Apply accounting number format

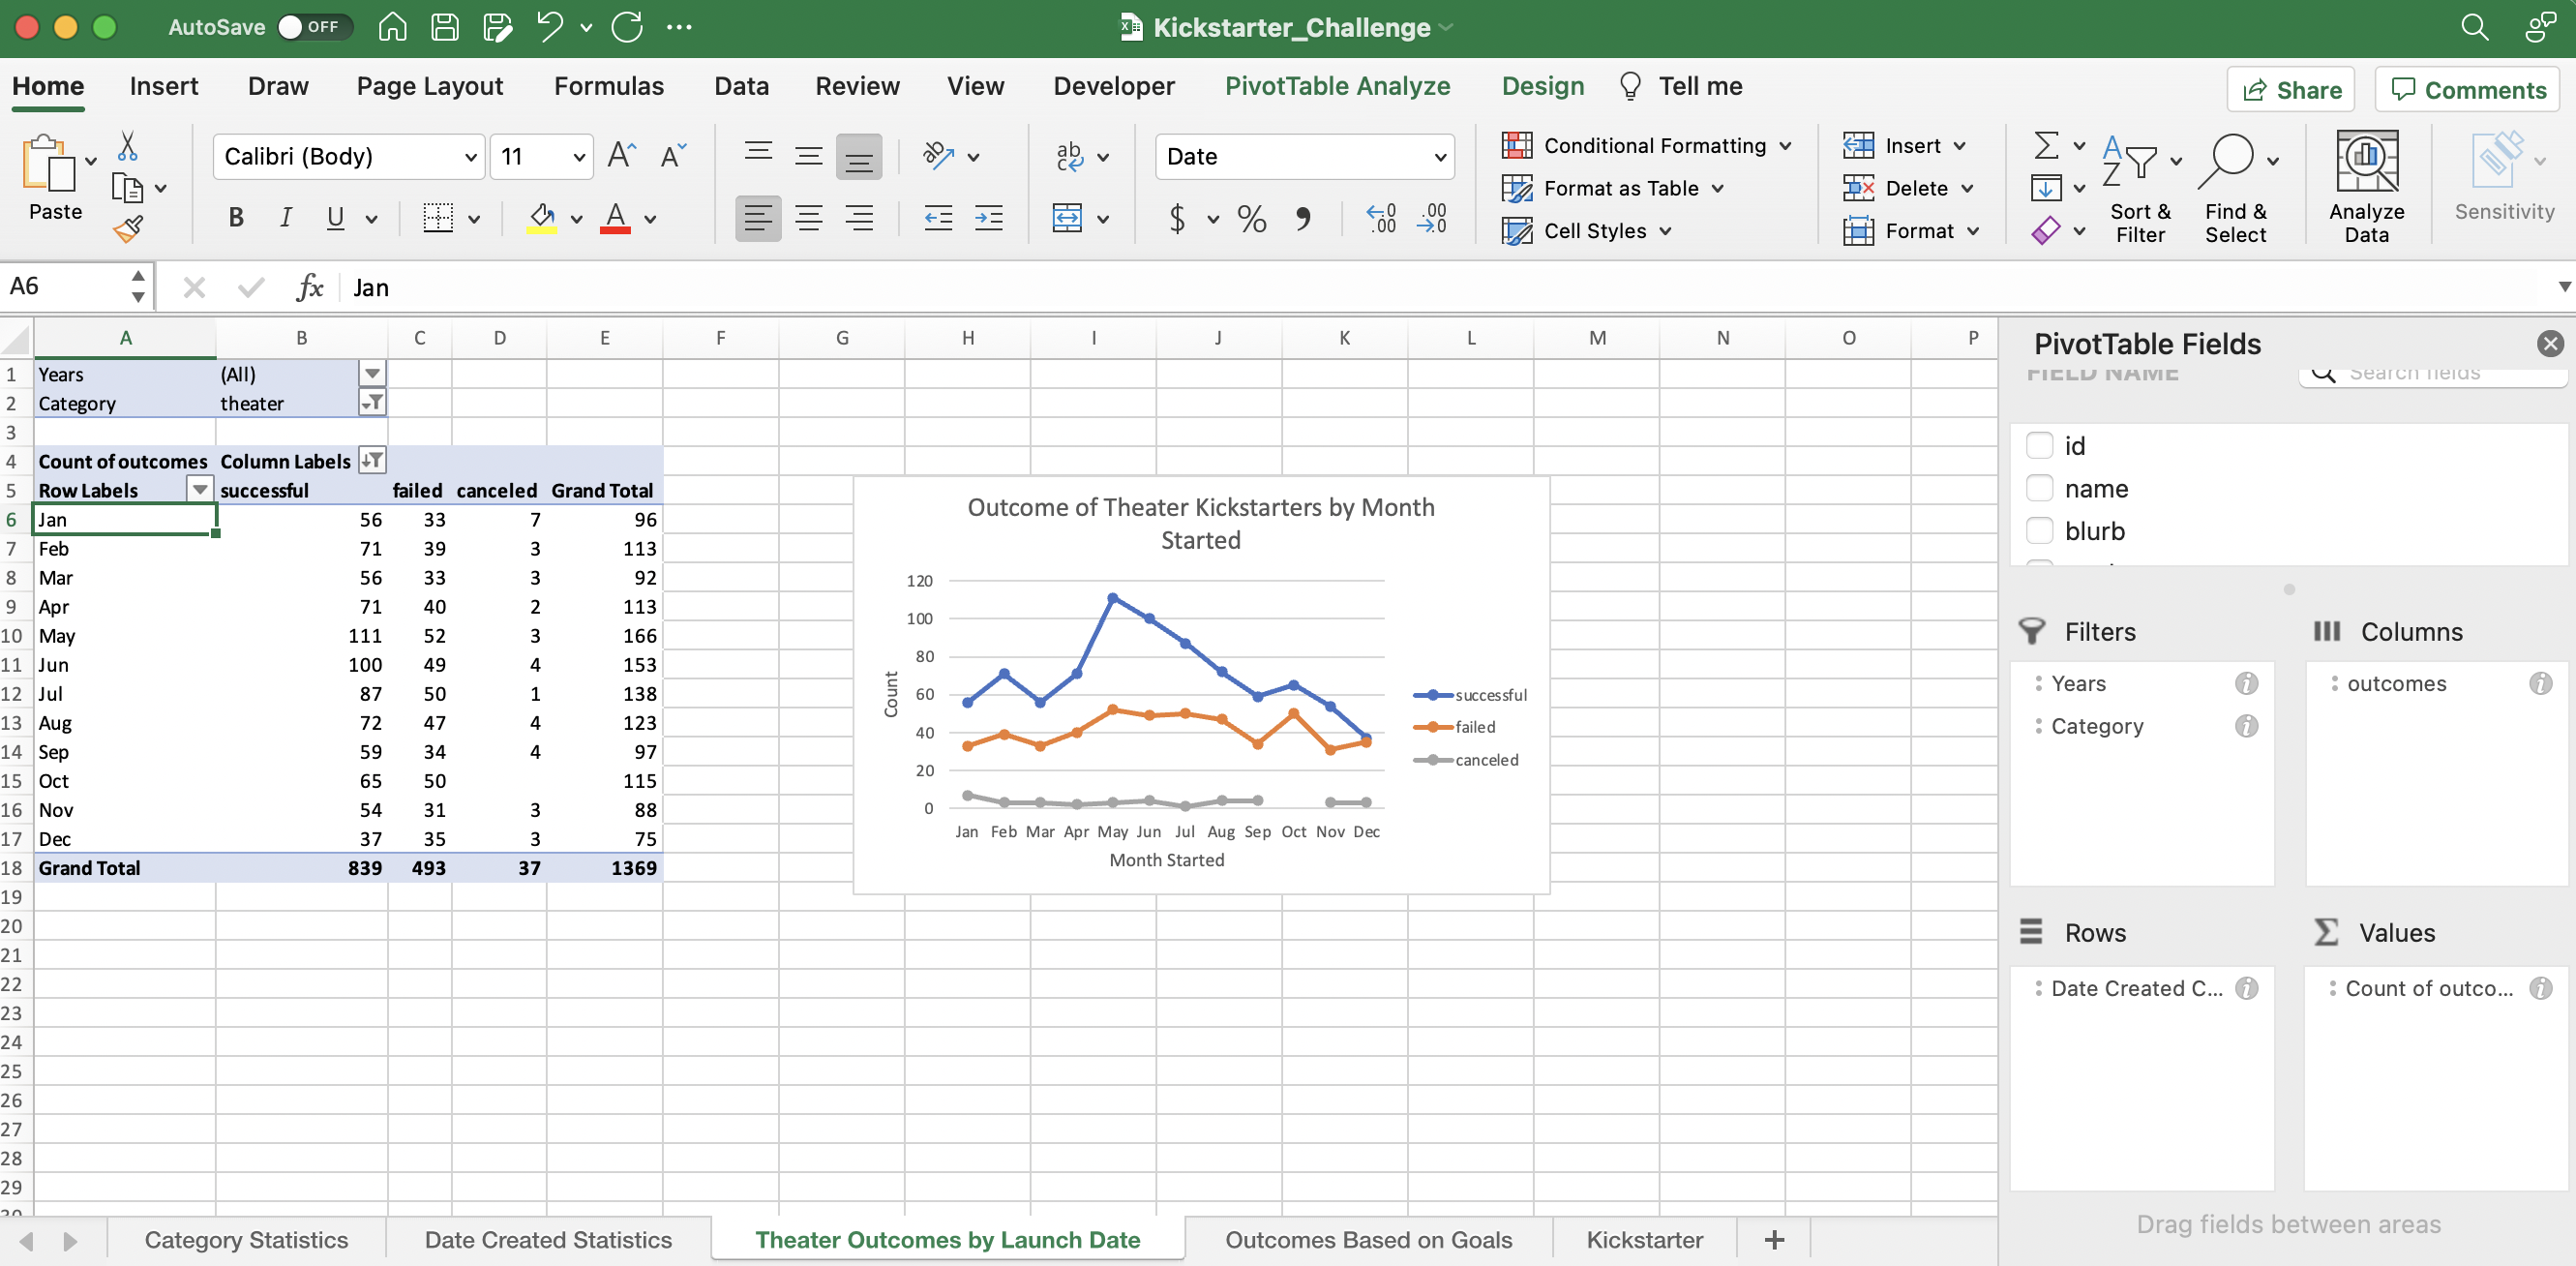pyautogui.click(x=1179, y=219)
